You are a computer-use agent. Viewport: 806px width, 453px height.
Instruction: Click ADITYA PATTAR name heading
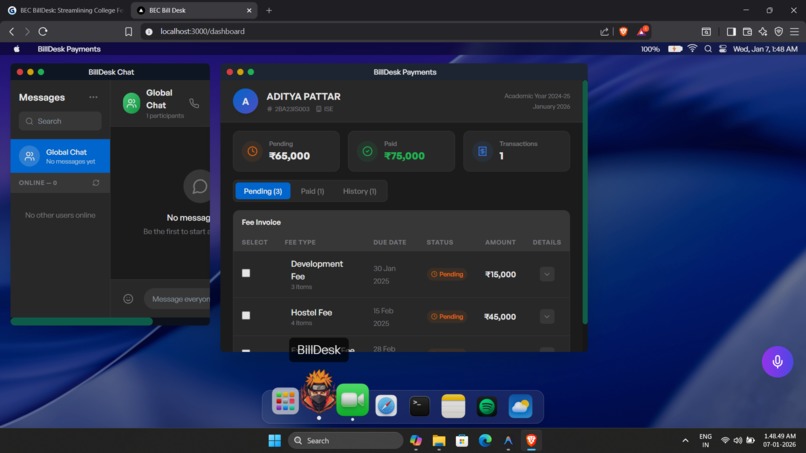[x=303, y=97]
